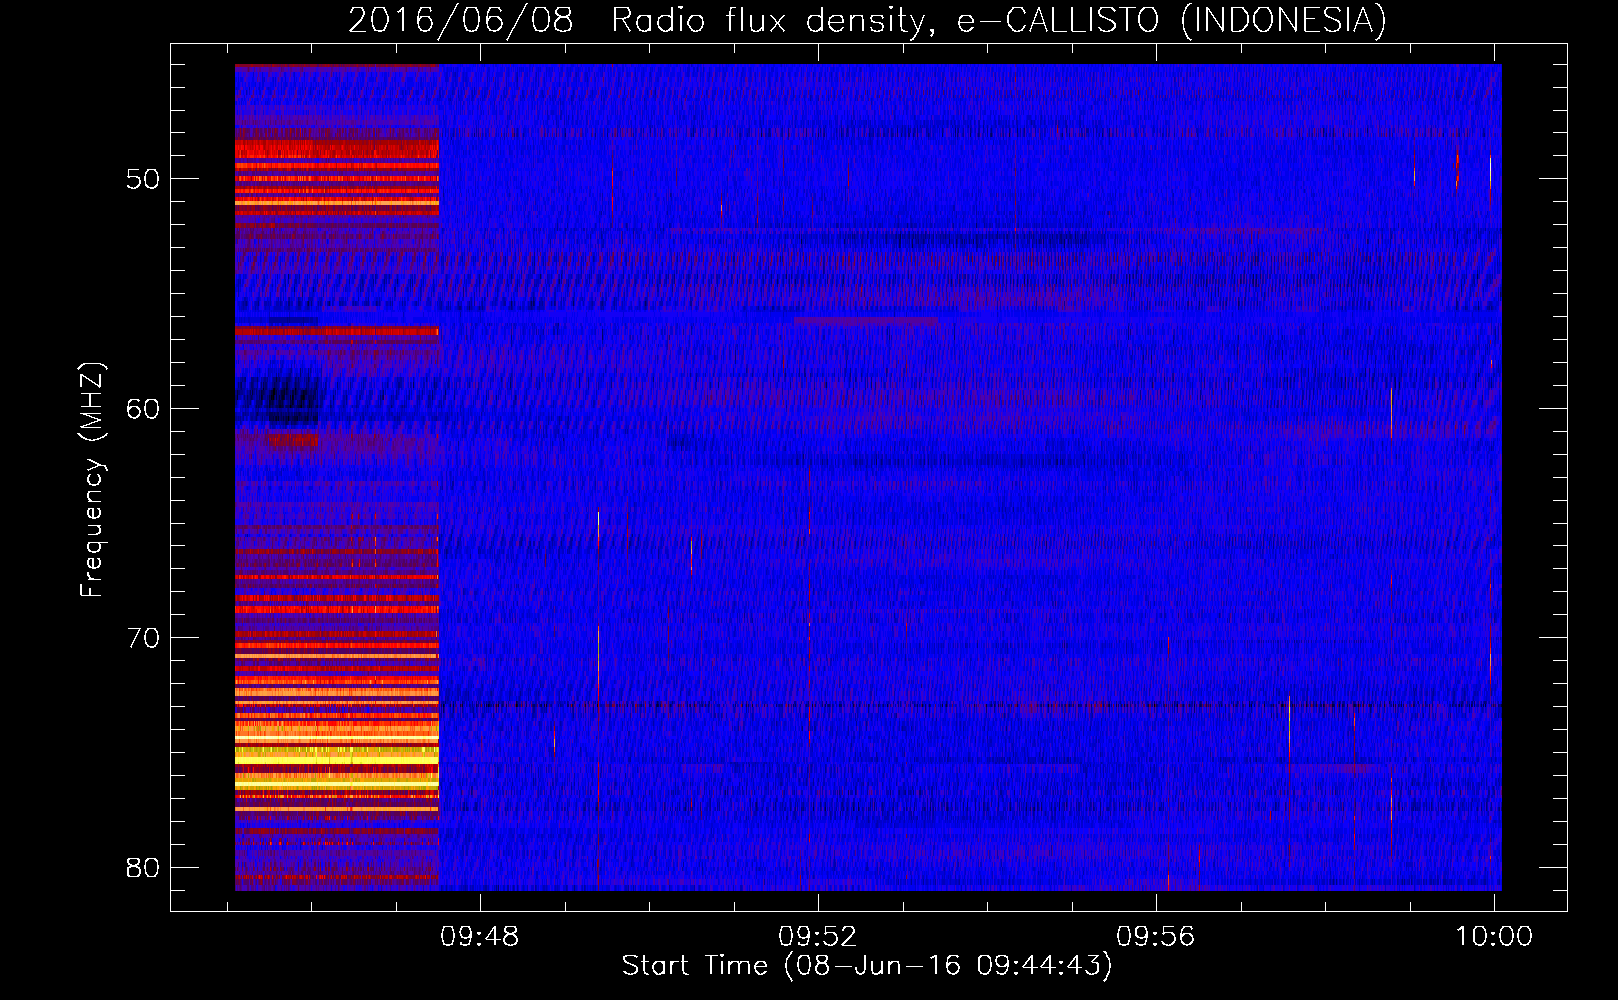The image size is (1618, 1000).
Task: Select the 80 MHz tick label
Action: [143, 867]
